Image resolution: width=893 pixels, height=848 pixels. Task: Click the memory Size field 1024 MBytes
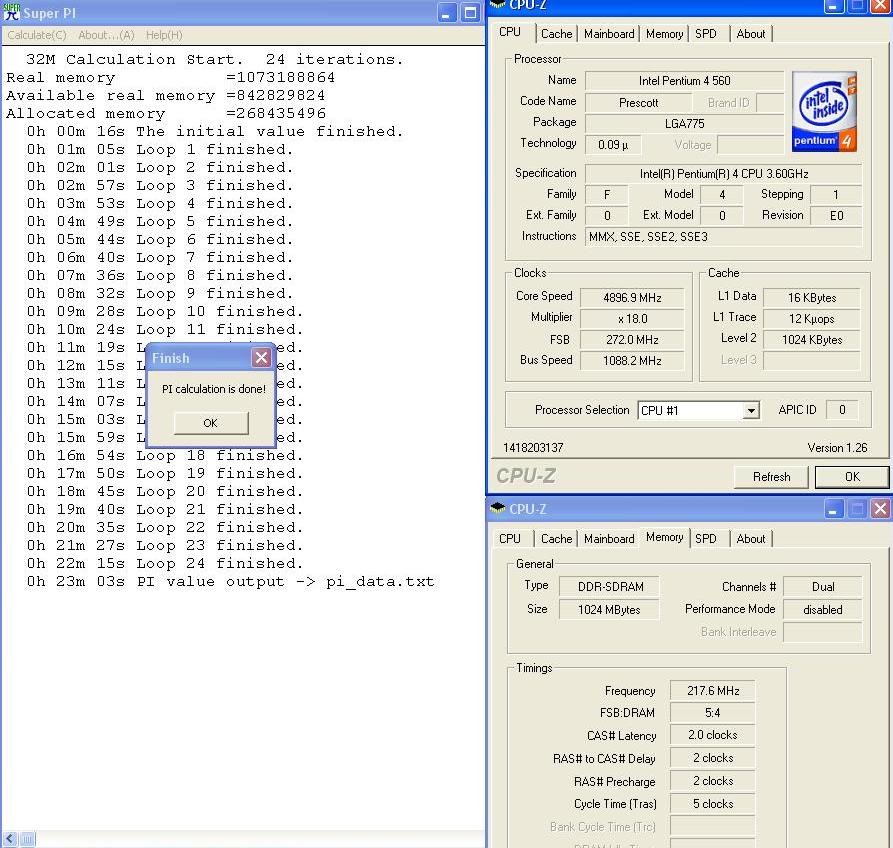[x=610, y=610]
